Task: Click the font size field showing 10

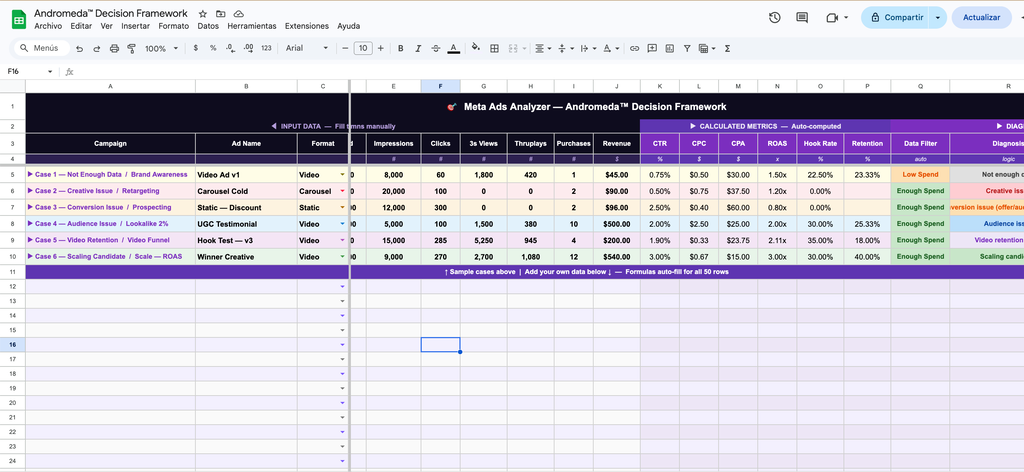Action: pos(363,48)
